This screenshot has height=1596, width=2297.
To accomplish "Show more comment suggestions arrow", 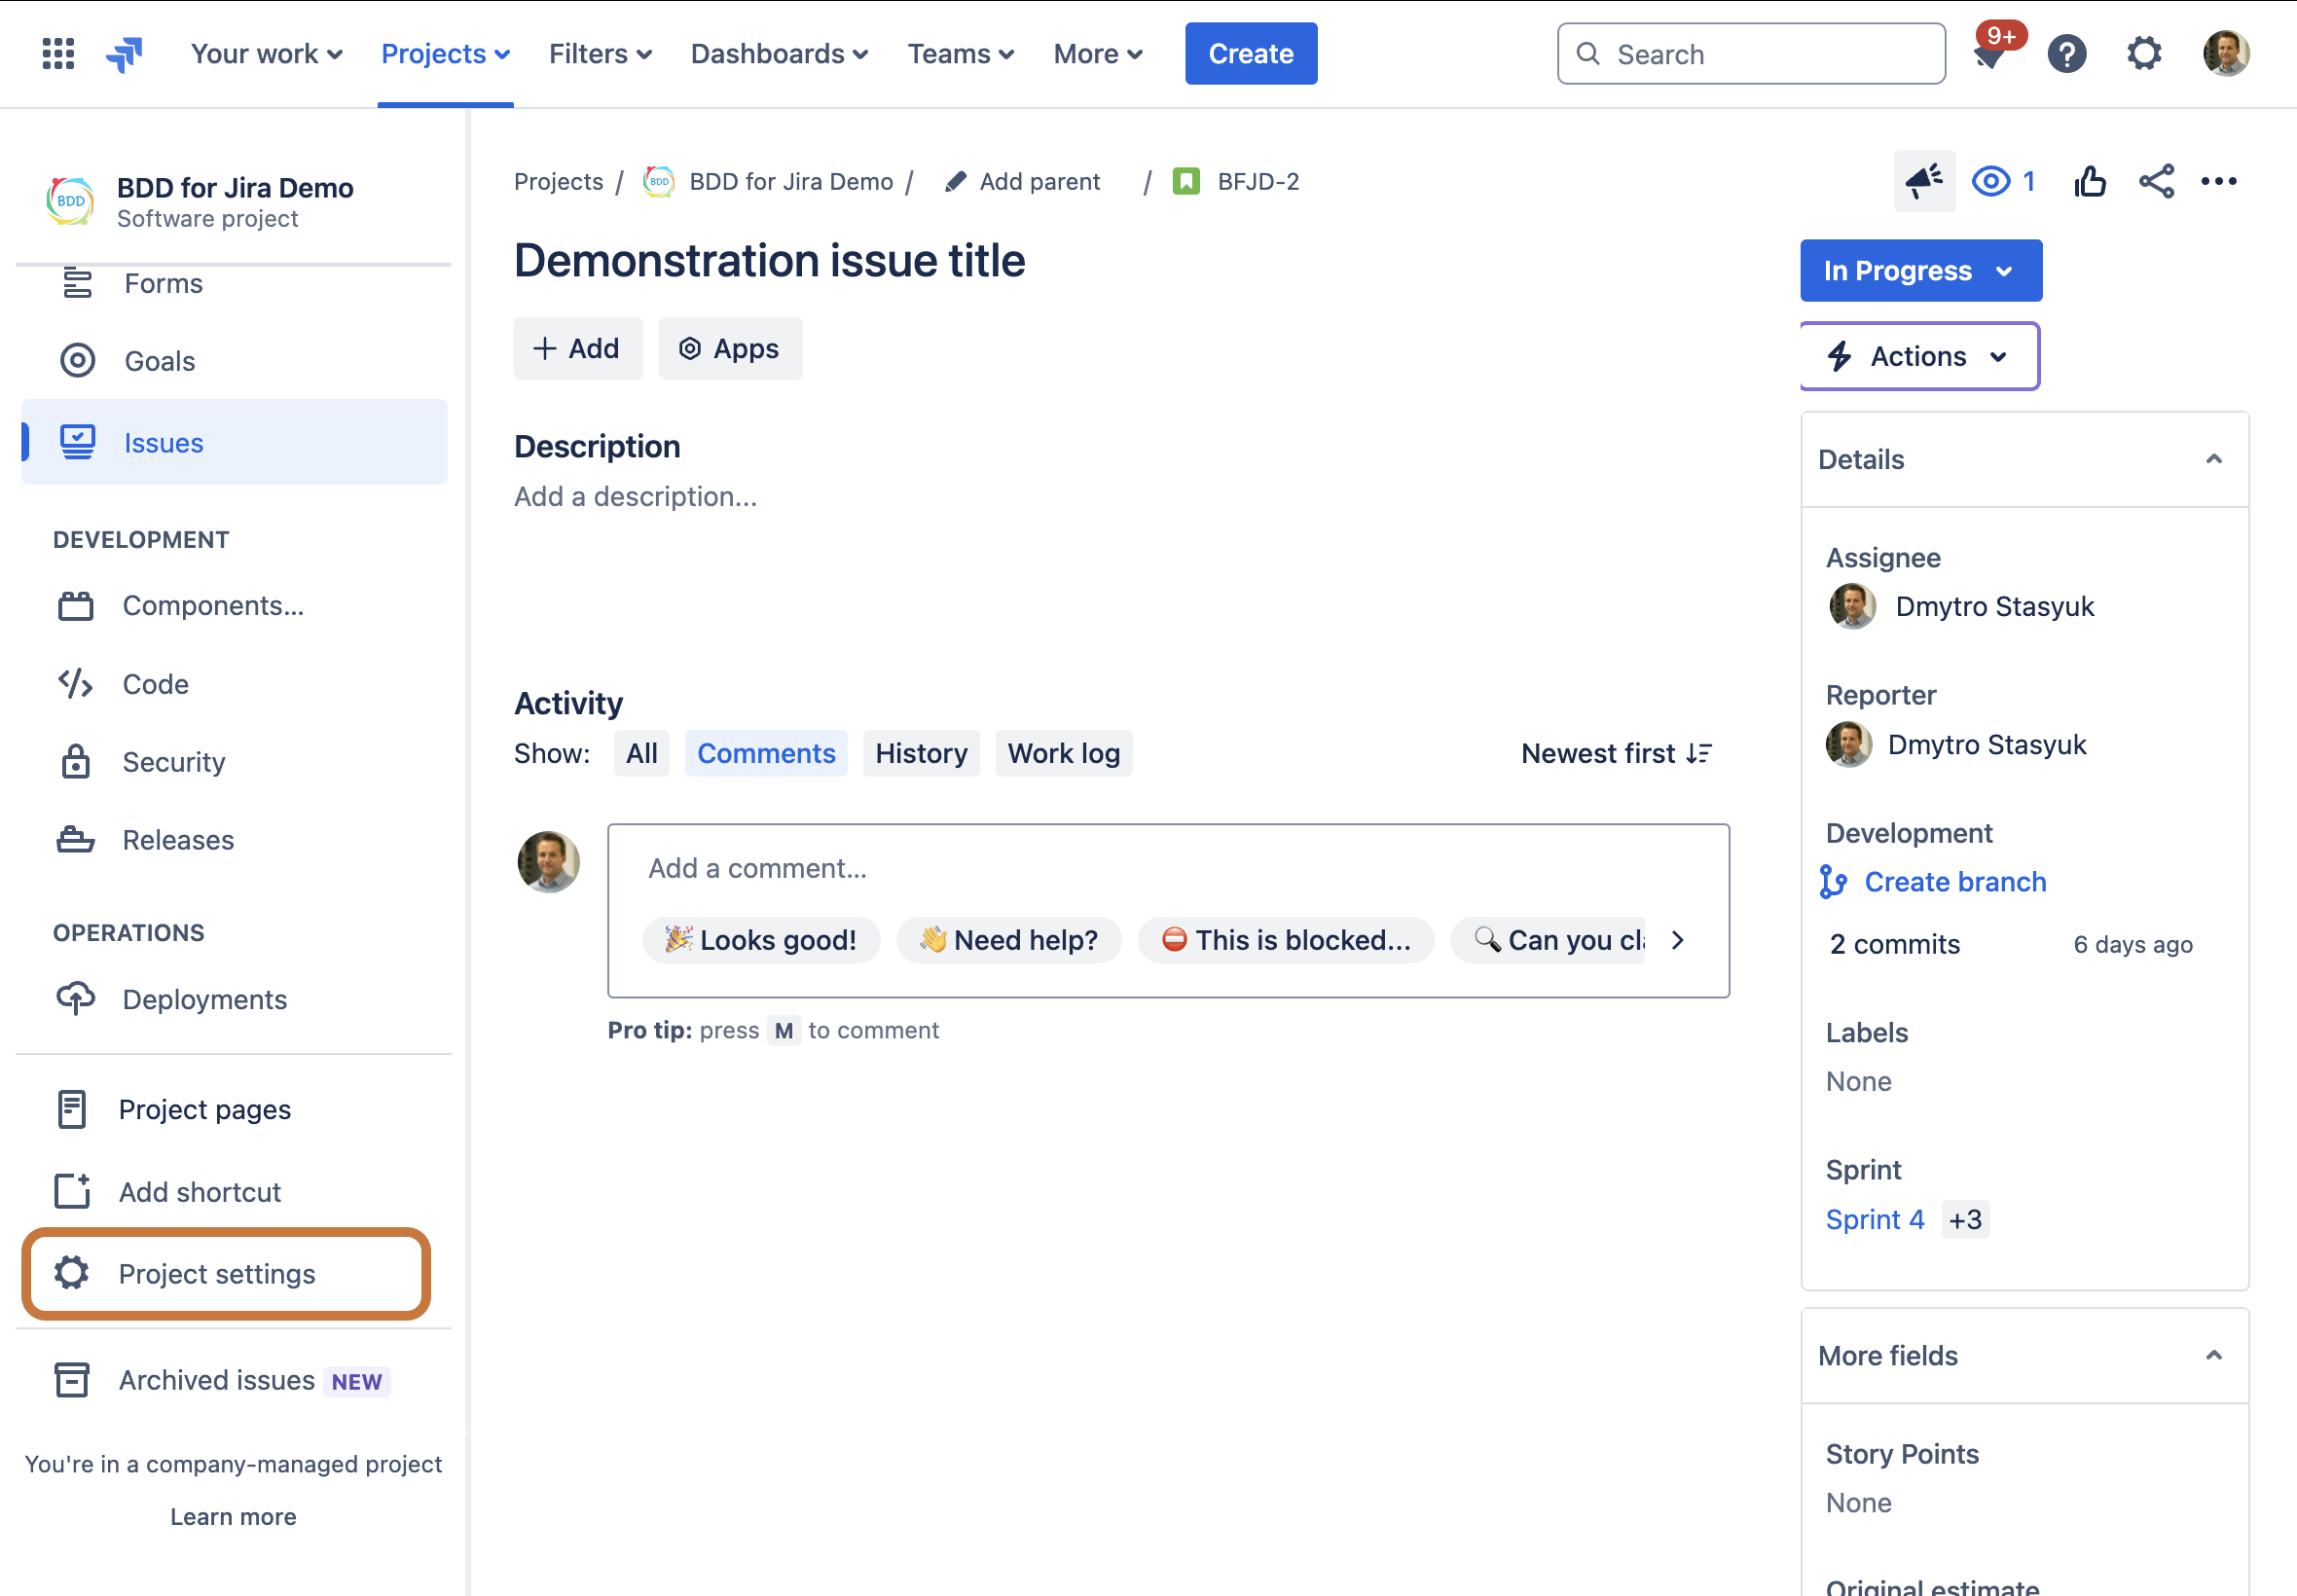I will (1678, 940).
